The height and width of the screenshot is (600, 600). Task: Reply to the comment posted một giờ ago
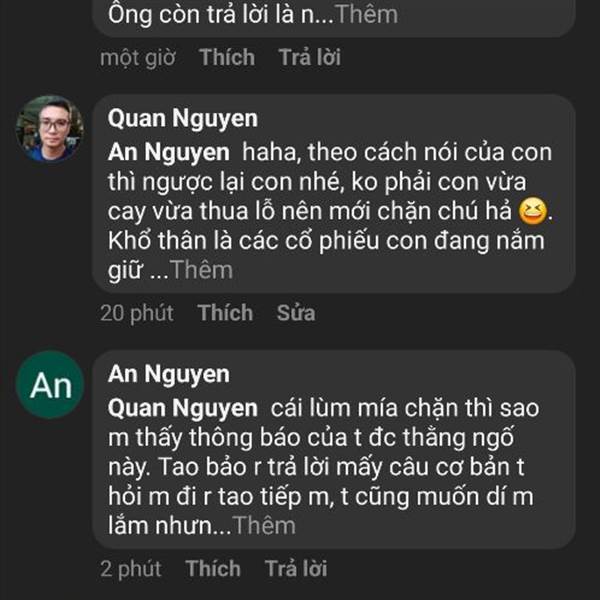[309, 57]
